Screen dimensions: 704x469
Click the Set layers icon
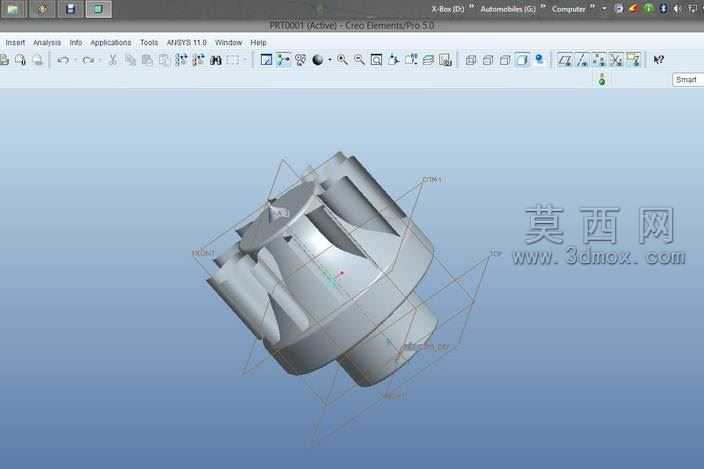(x=428, y=60)
